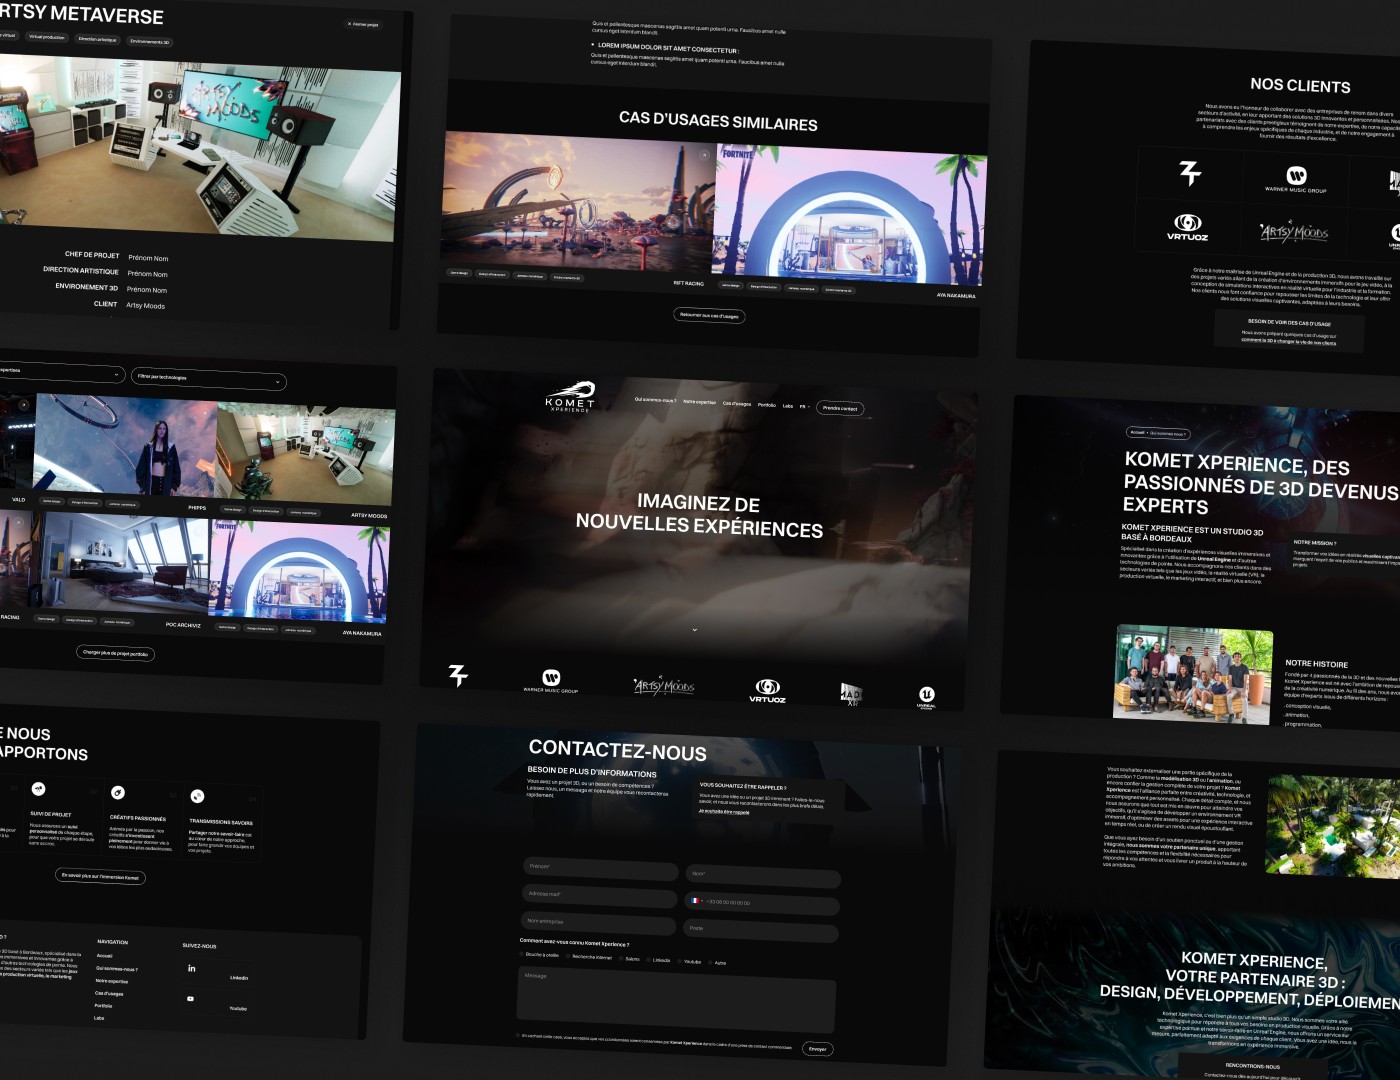The height and width of the screenshot is (1080, 1400).
Task: Click the lightning-style logo in Nos Clients grid
Action: pos(1189,173)
